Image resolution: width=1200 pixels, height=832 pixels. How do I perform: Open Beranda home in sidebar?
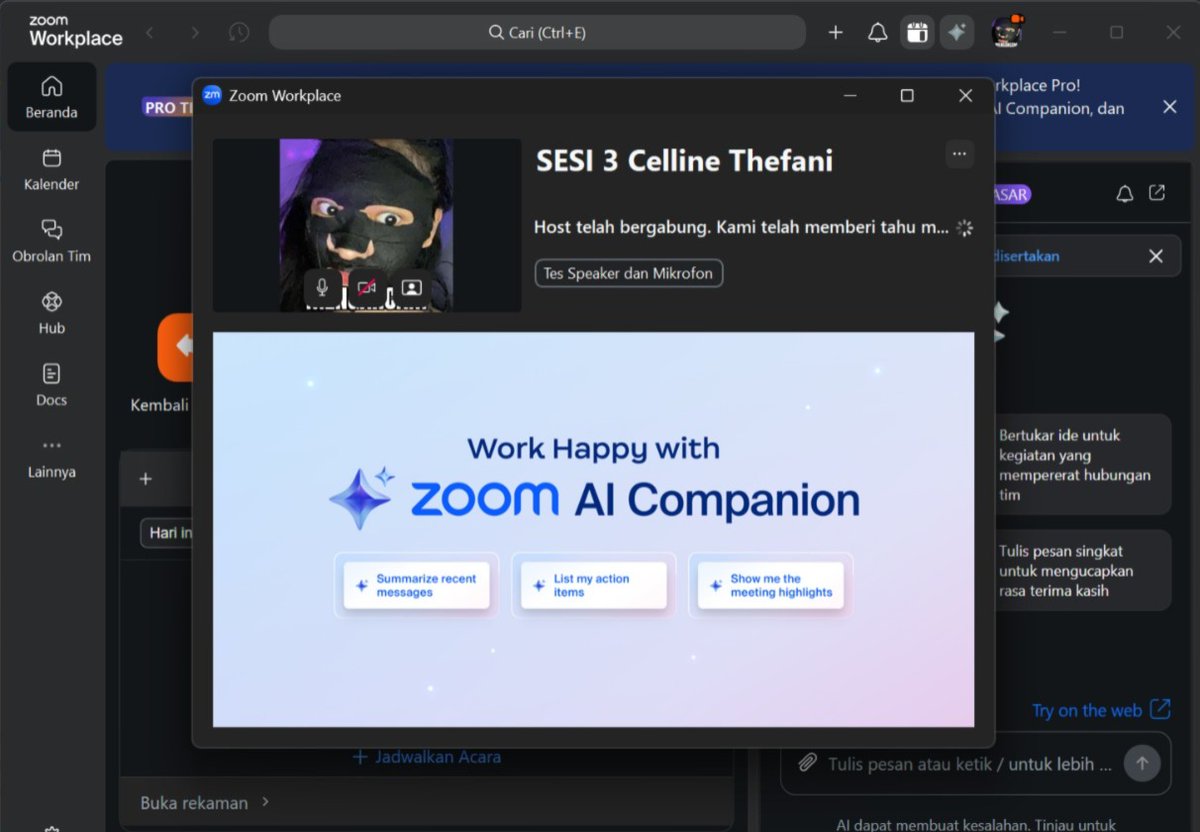[52, 97]
